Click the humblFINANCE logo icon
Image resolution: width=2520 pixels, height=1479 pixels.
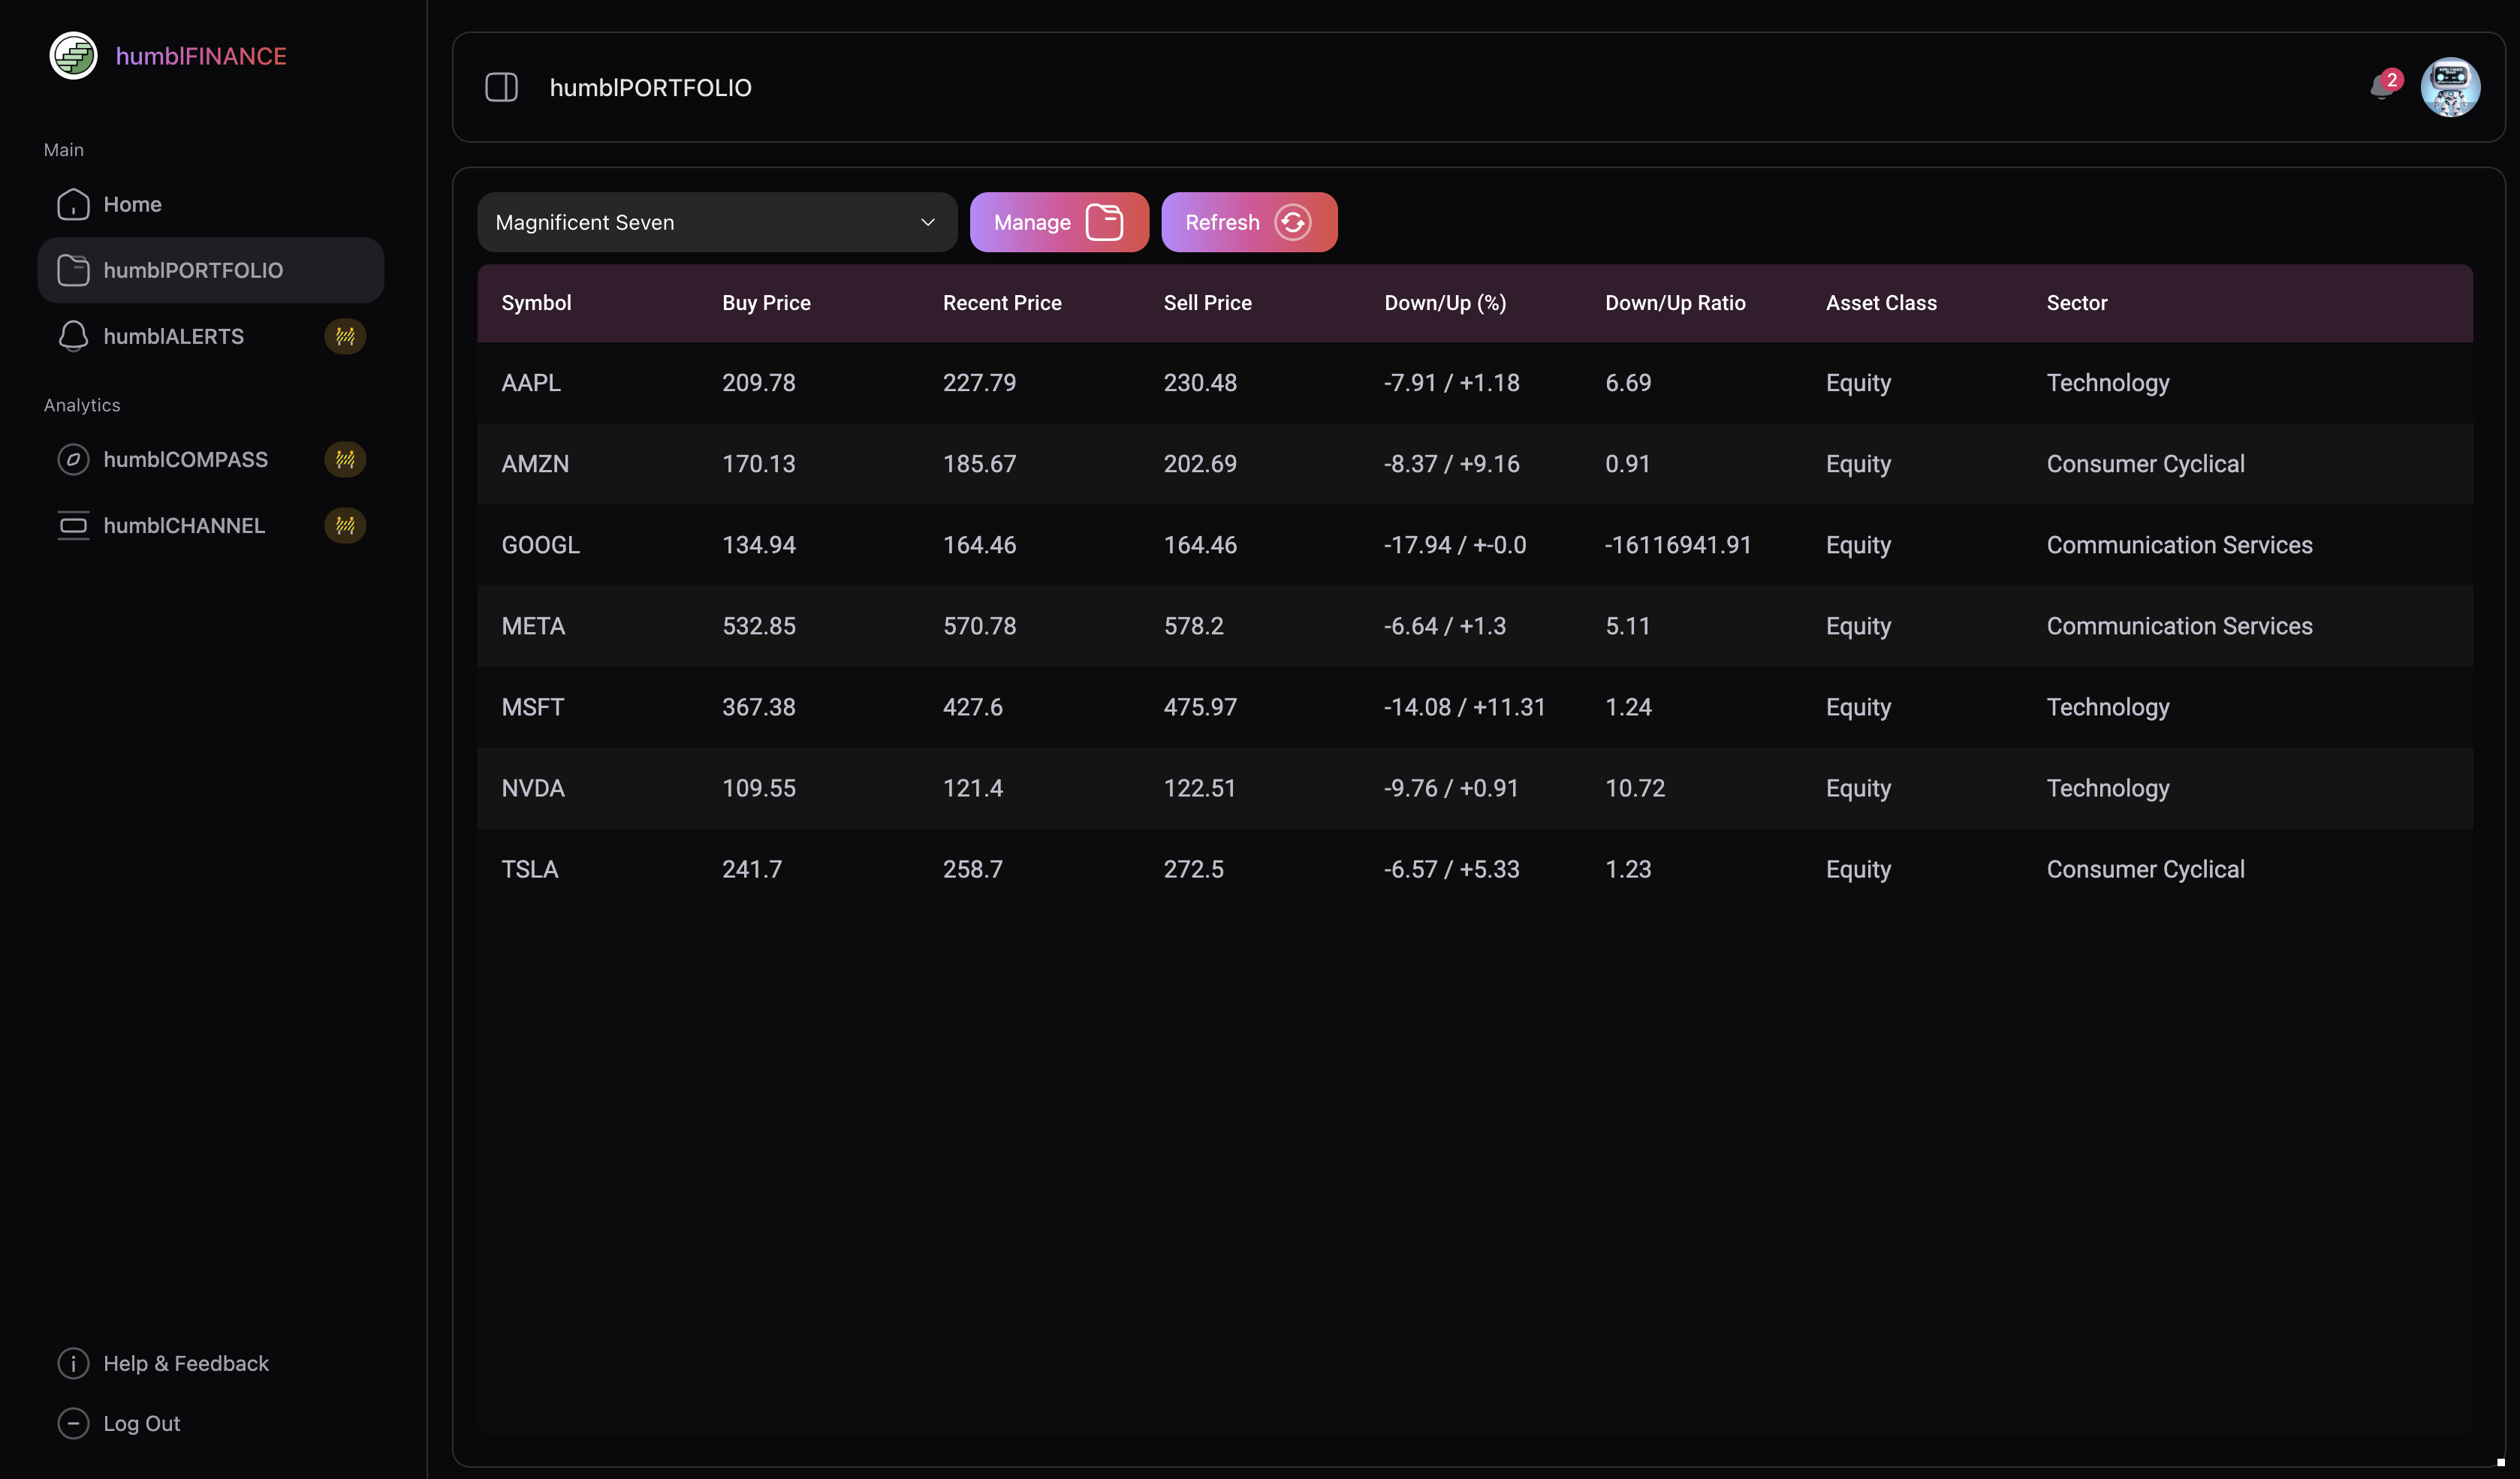73,56
